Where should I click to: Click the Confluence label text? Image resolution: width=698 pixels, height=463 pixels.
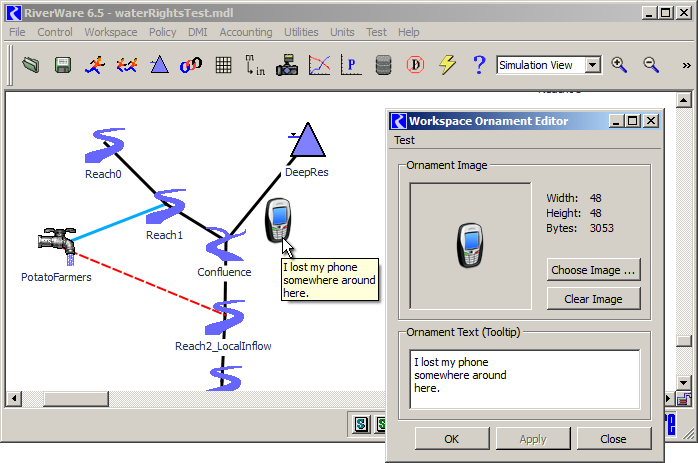click(224, 272)
